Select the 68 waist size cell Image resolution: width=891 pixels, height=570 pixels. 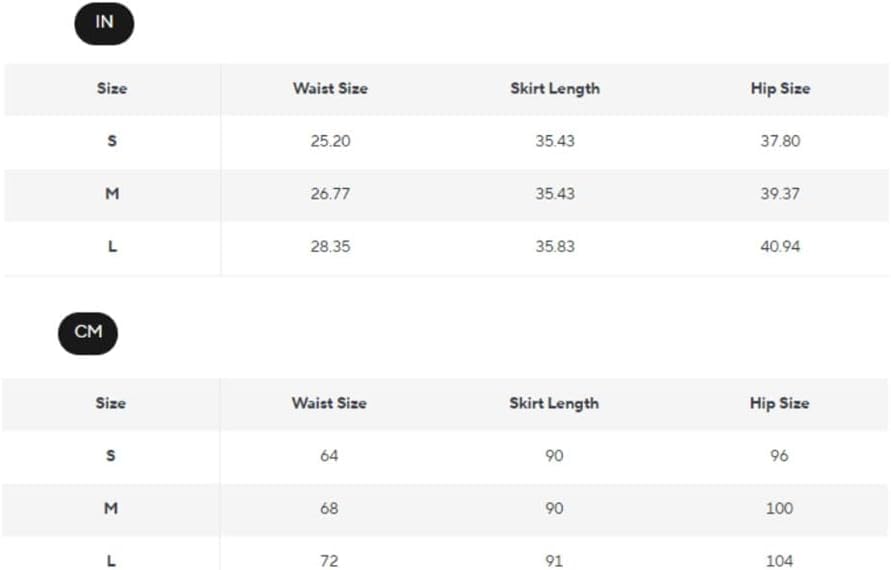point(330,508)
